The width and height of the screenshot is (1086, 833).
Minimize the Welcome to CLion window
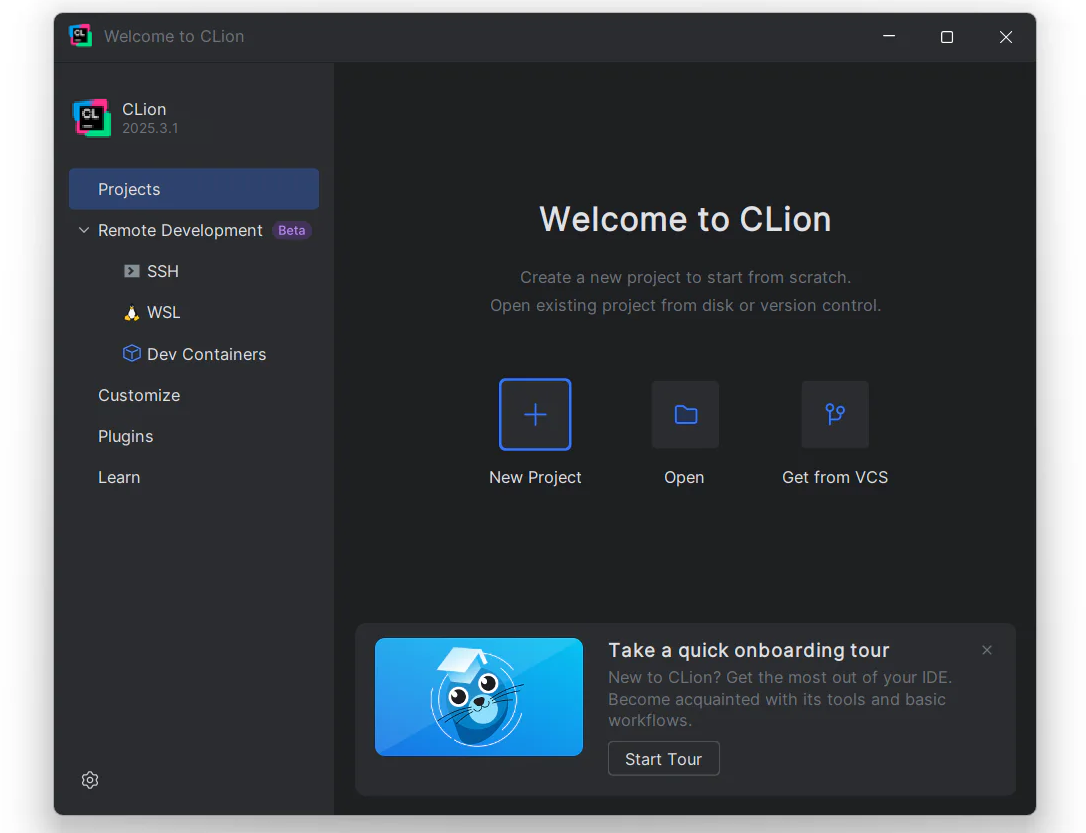tap(889, 36)
